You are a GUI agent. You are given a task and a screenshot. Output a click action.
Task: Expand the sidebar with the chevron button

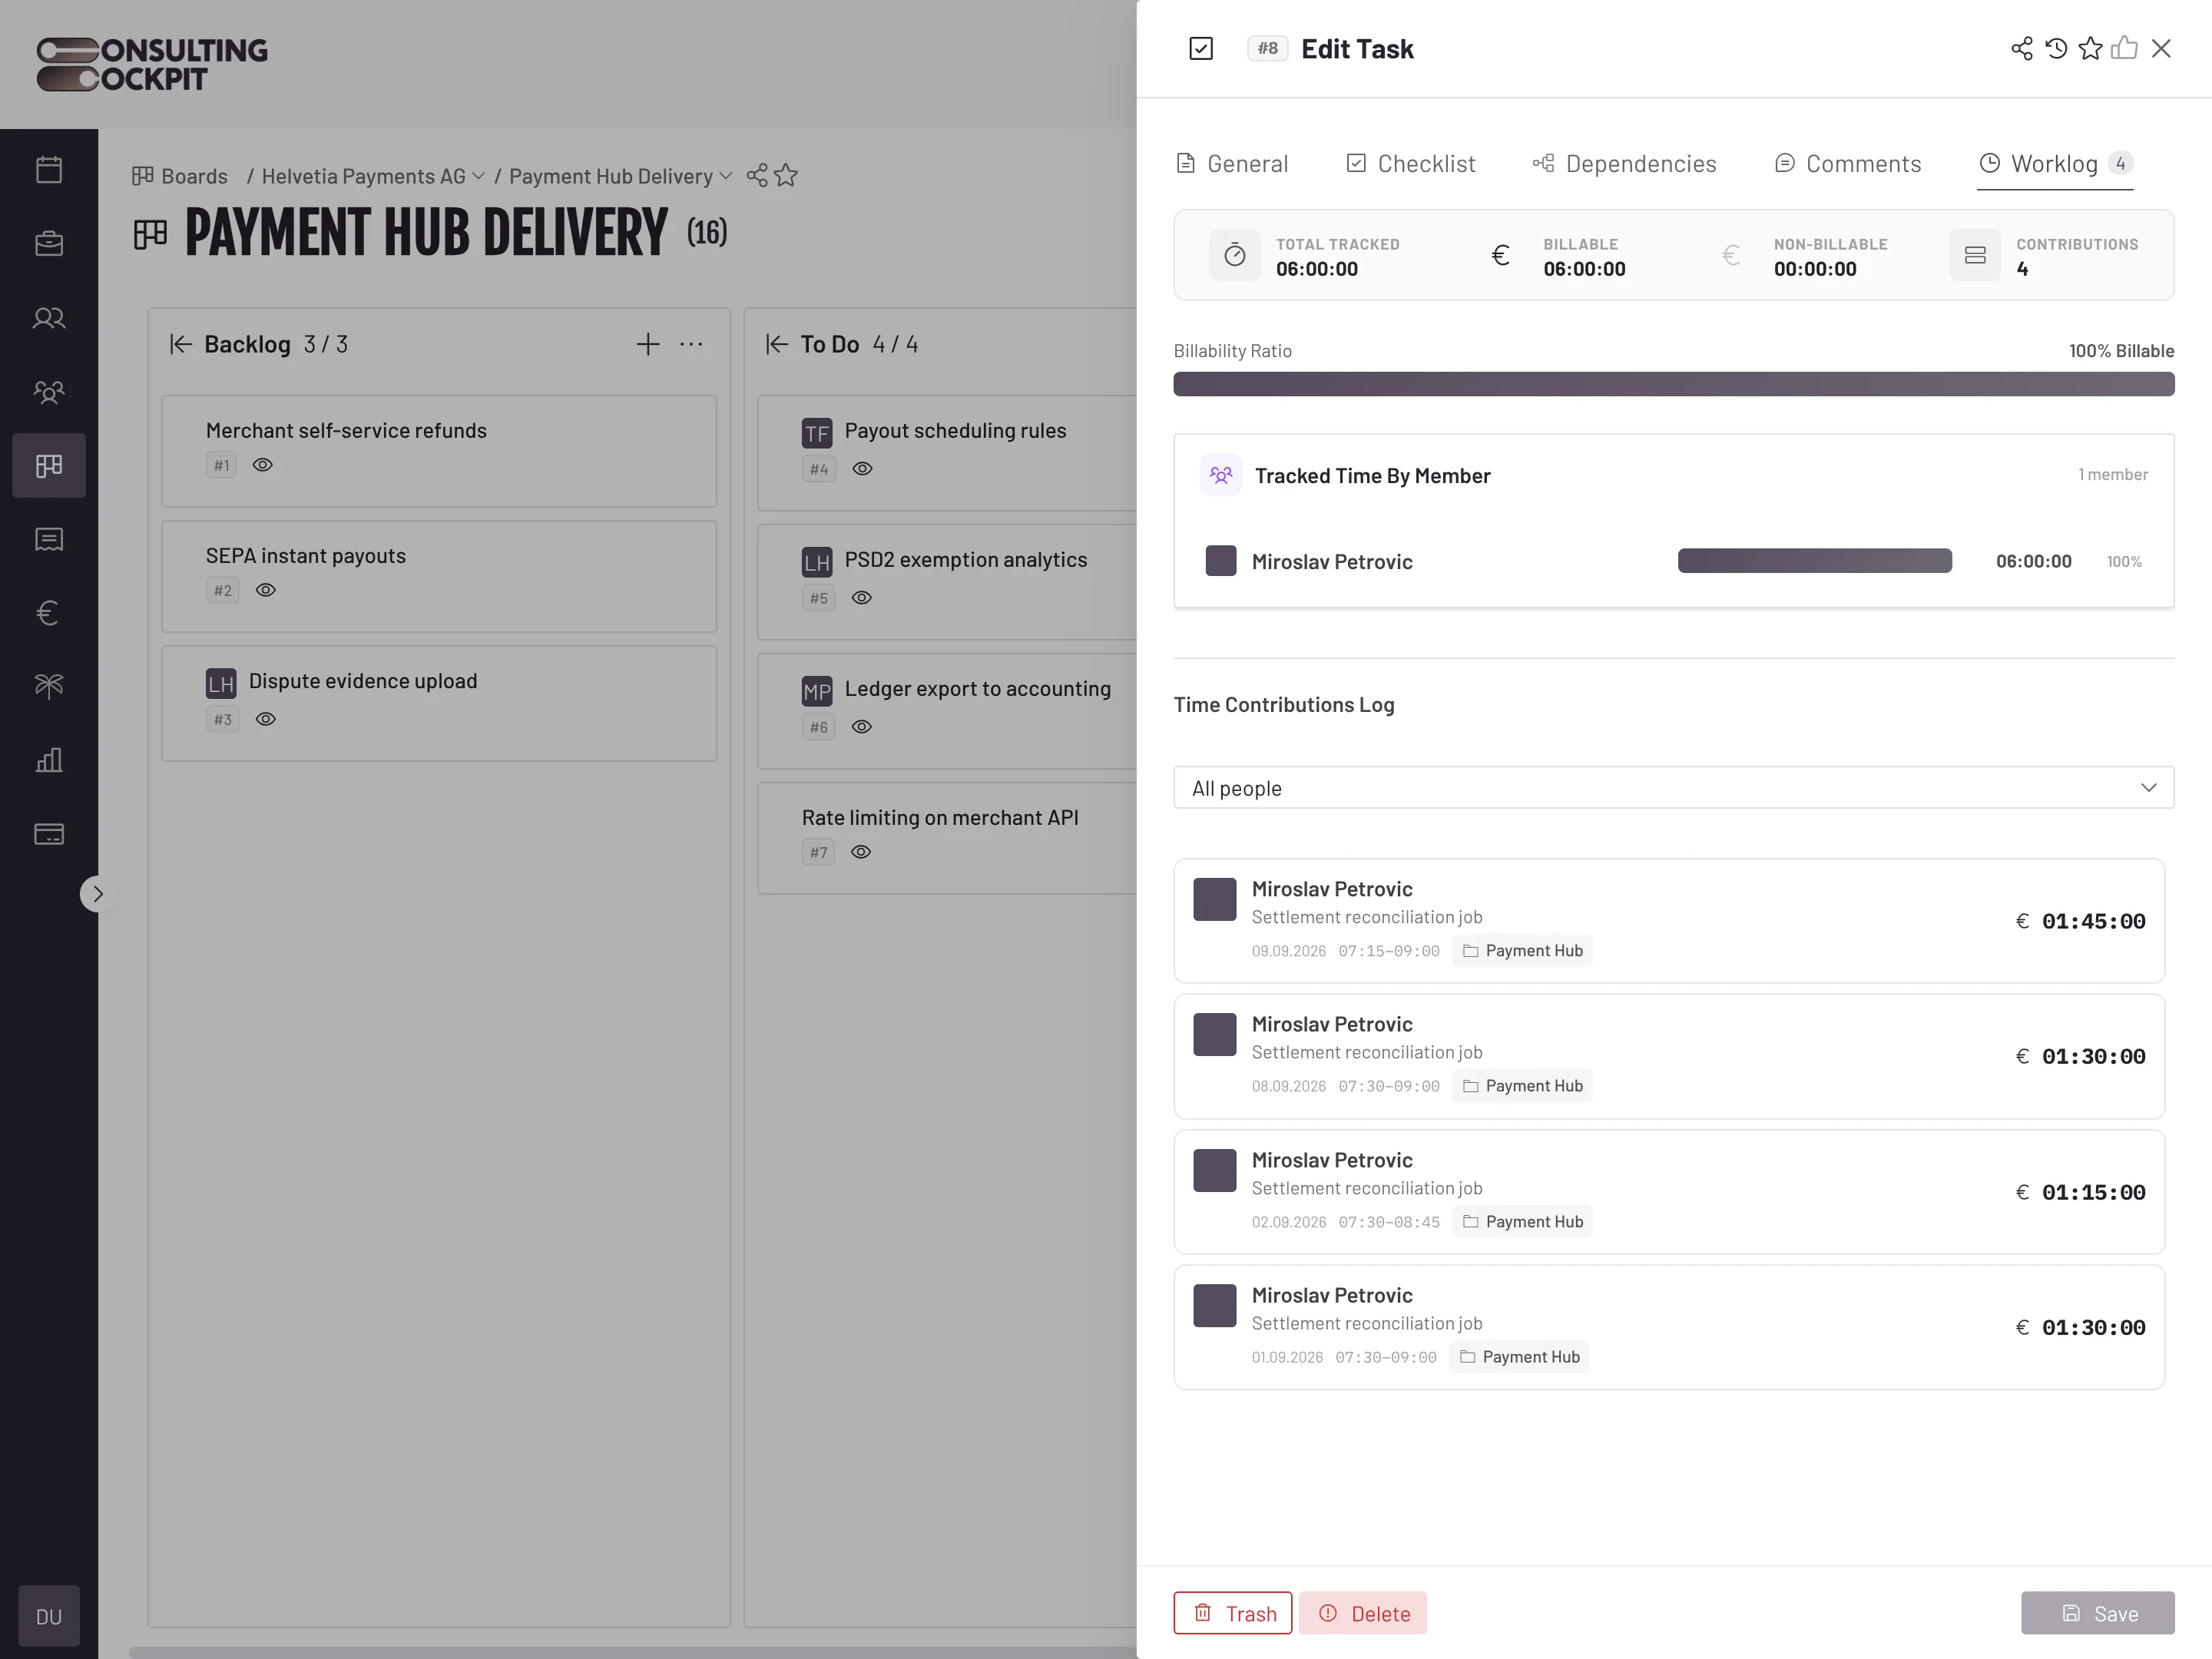pos(97,894)
